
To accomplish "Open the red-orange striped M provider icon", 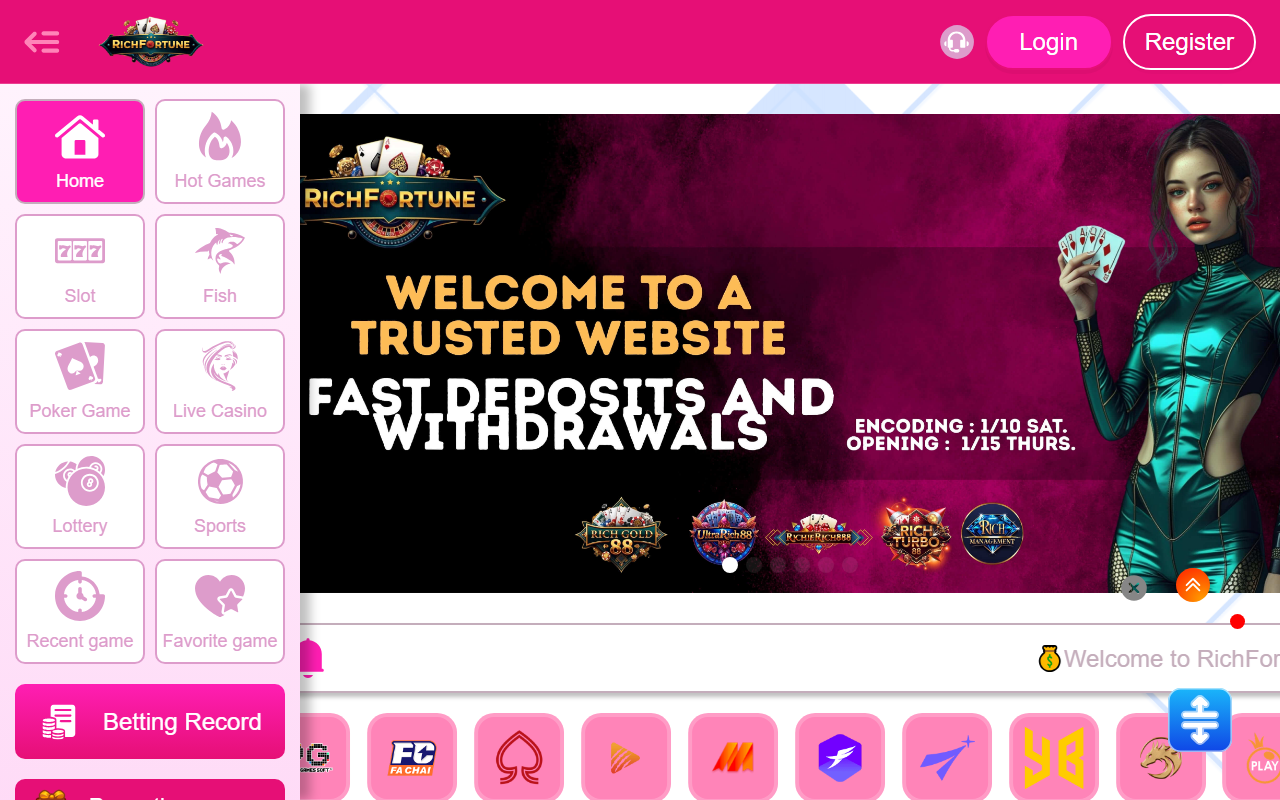I will [x=733, y=758].
